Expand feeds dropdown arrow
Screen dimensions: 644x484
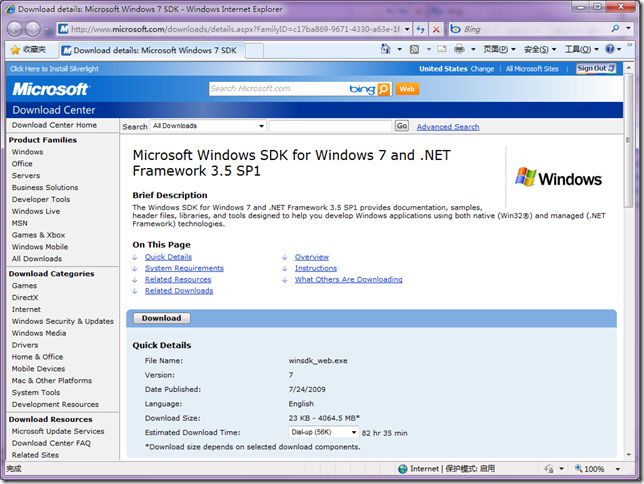coord(428,50)
